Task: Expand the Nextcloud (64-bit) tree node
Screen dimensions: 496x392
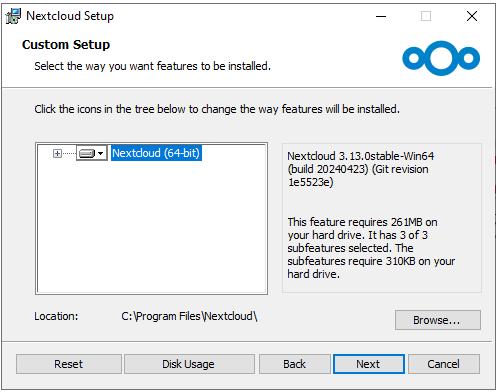Action: tap(57, 153)
